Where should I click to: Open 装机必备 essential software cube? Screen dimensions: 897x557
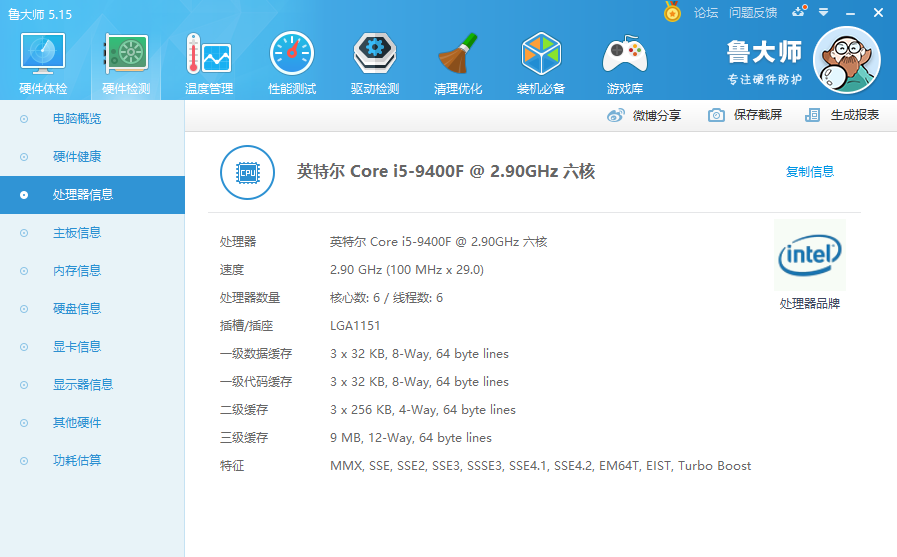(x=541, y=64)
